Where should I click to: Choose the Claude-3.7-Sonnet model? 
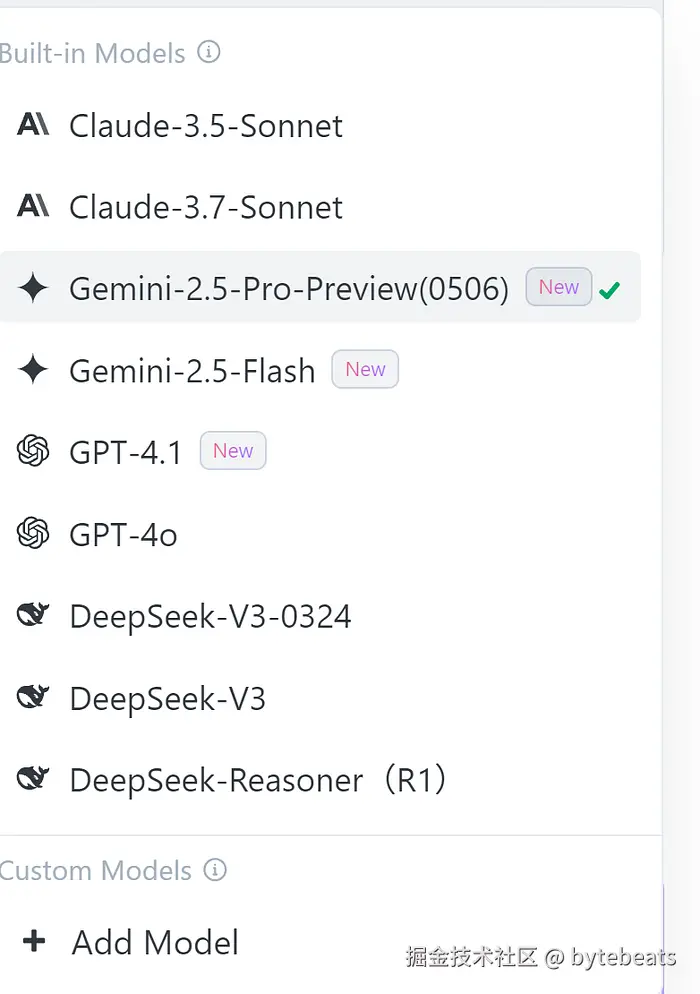click(205, 208)
